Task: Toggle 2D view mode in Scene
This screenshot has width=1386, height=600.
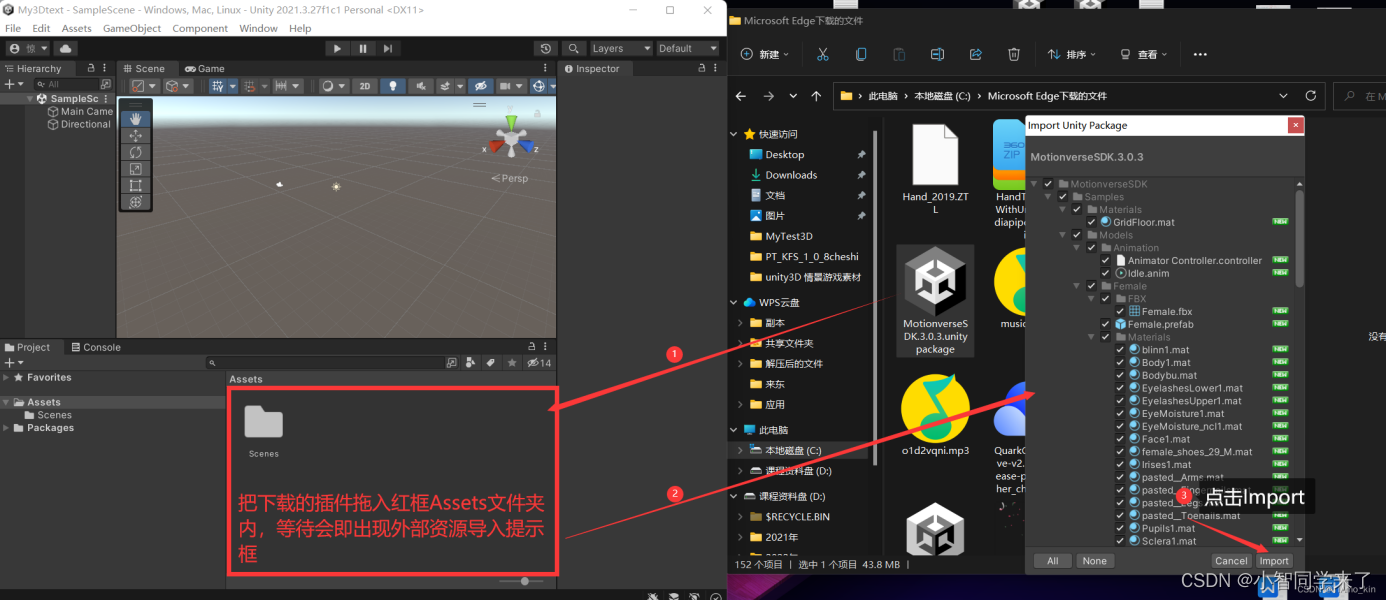Action: pyautogui.click(x=365, y=86)
